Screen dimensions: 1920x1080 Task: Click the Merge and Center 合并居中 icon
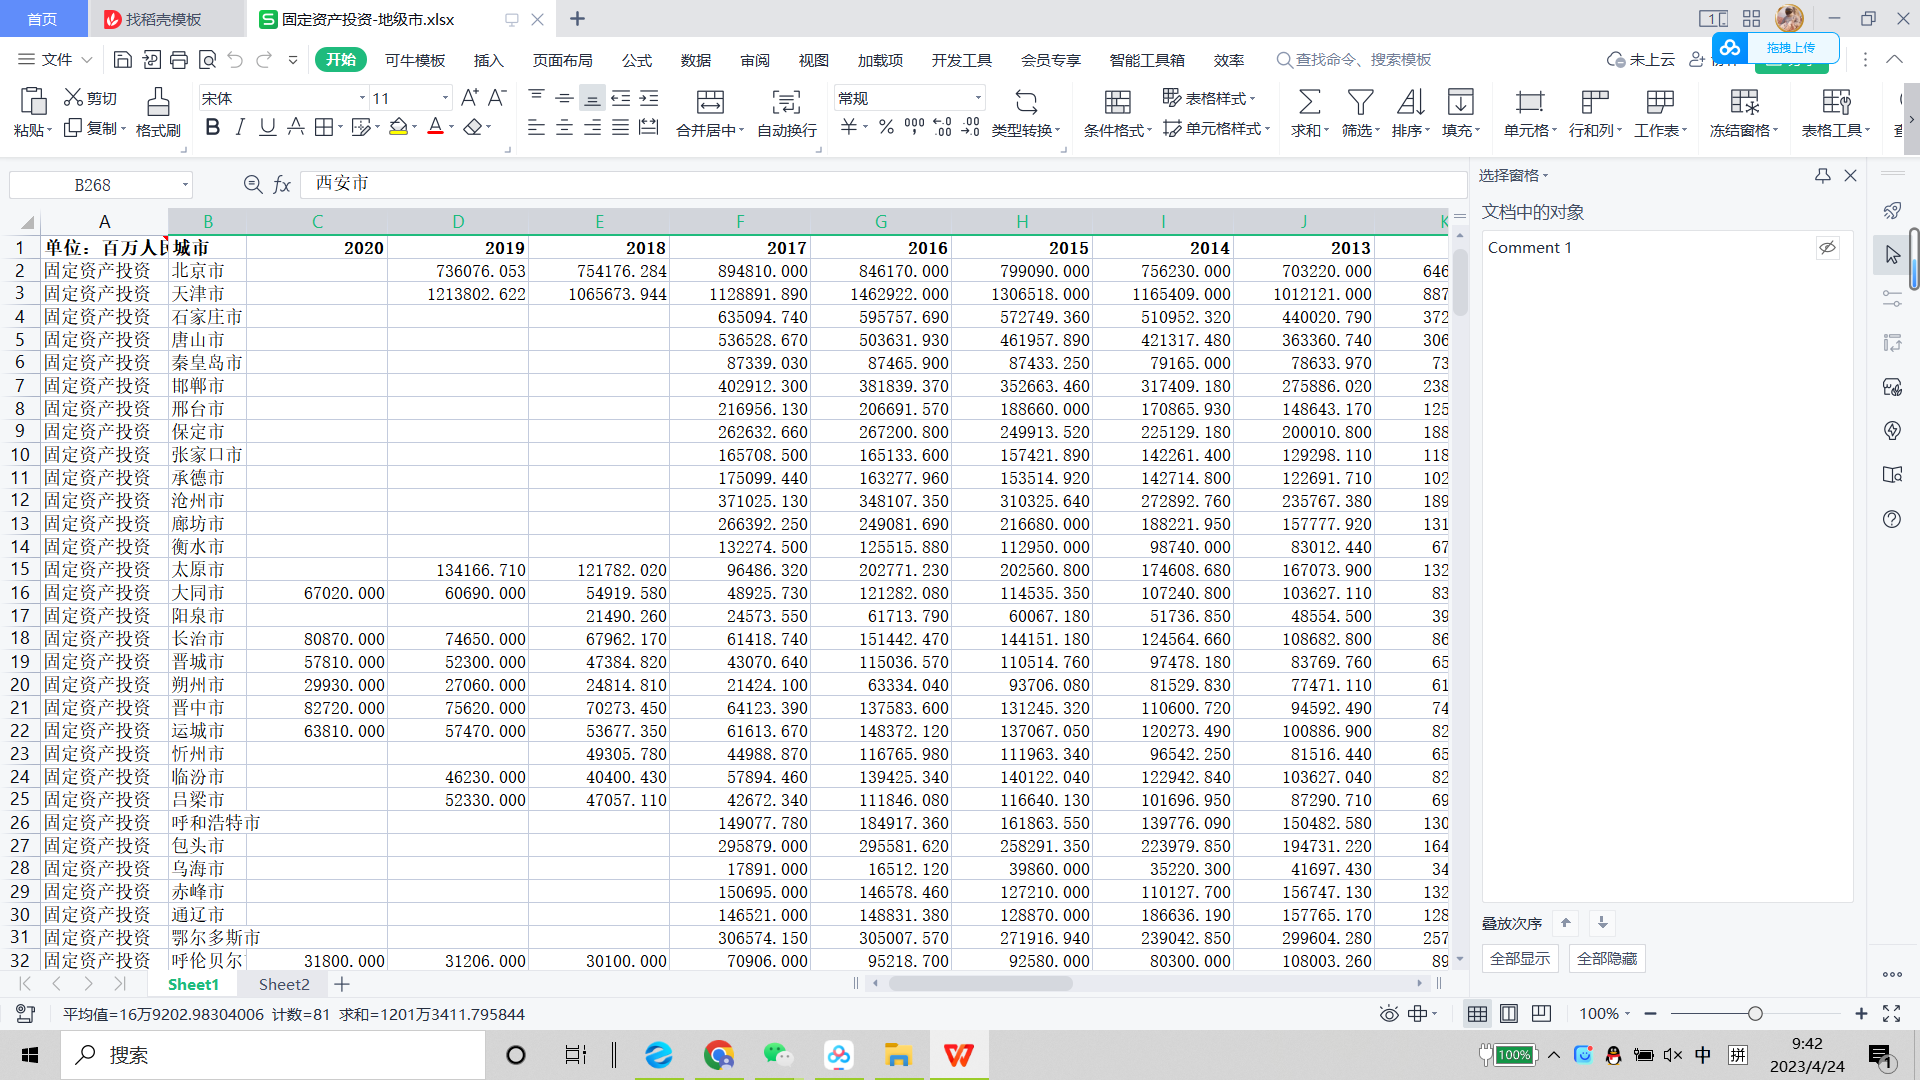click(710, 102)
